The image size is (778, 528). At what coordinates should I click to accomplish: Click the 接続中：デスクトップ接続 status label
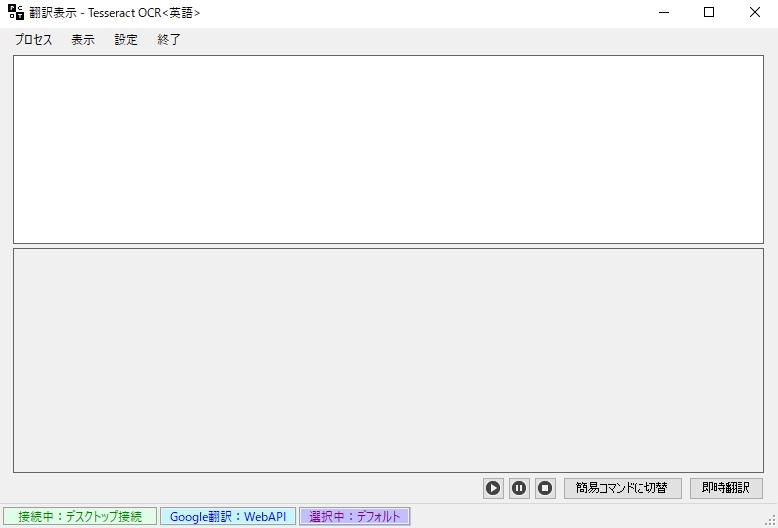[80, 517]
